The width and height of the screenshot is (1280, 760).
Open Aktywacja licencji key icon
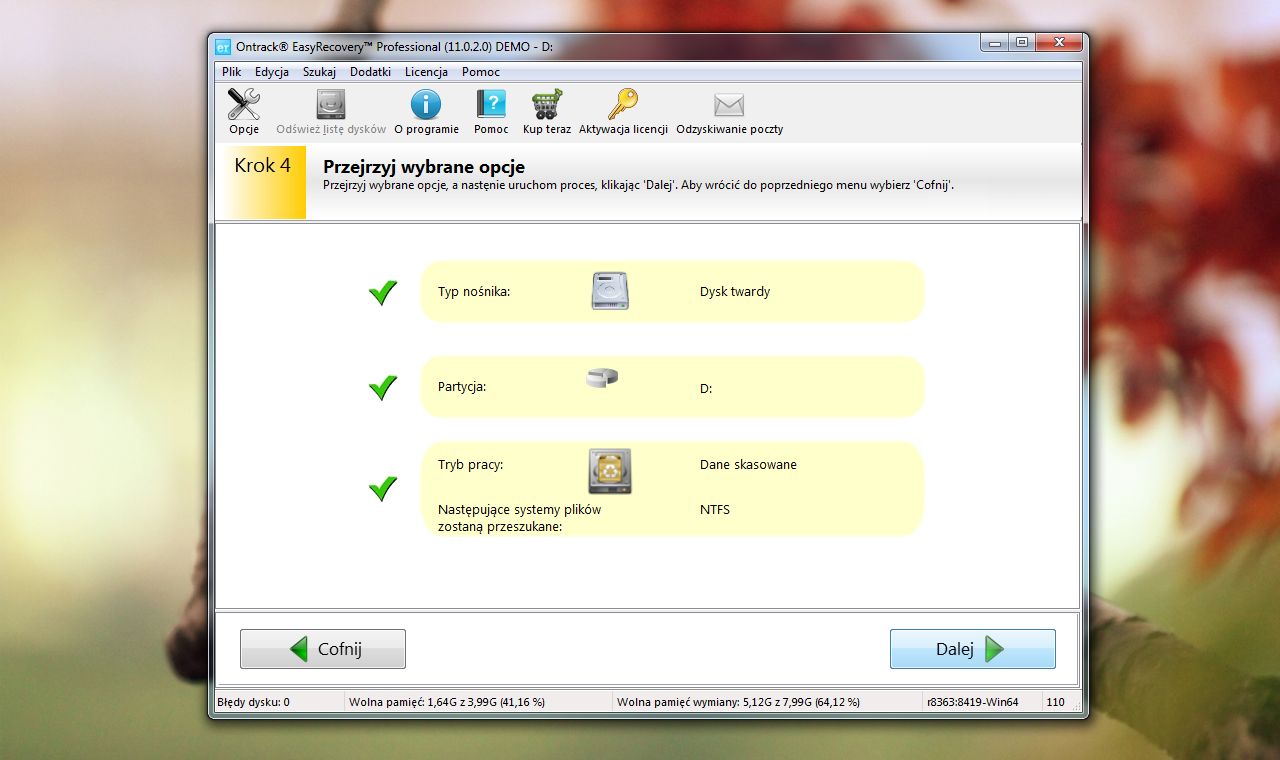click(623, 104)
